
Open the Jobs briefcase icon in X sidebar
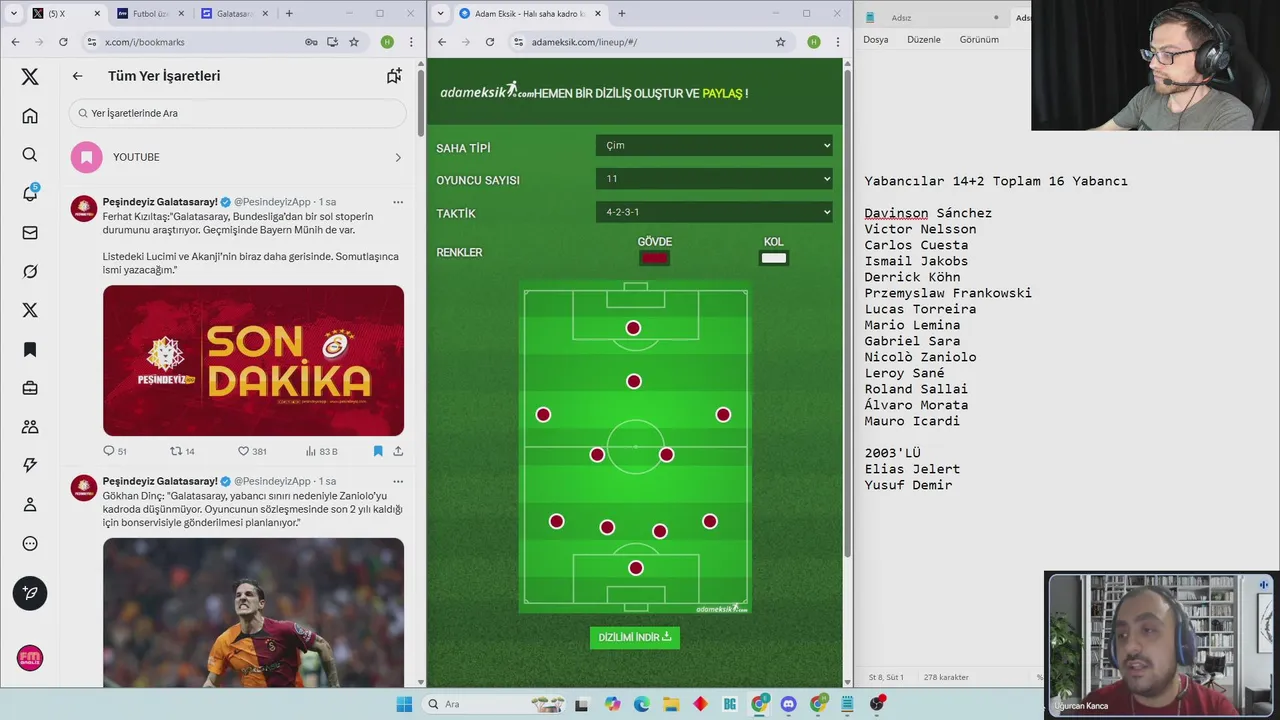coord(30,388)
